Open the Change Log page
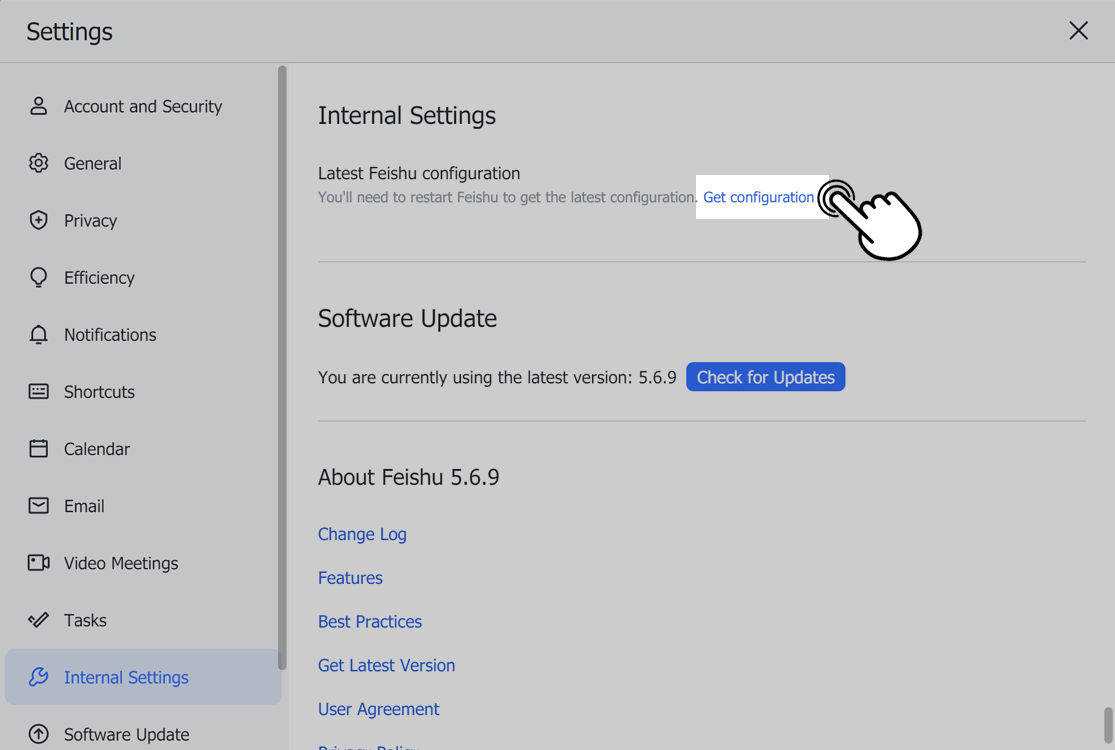 (x=362, y=534)
